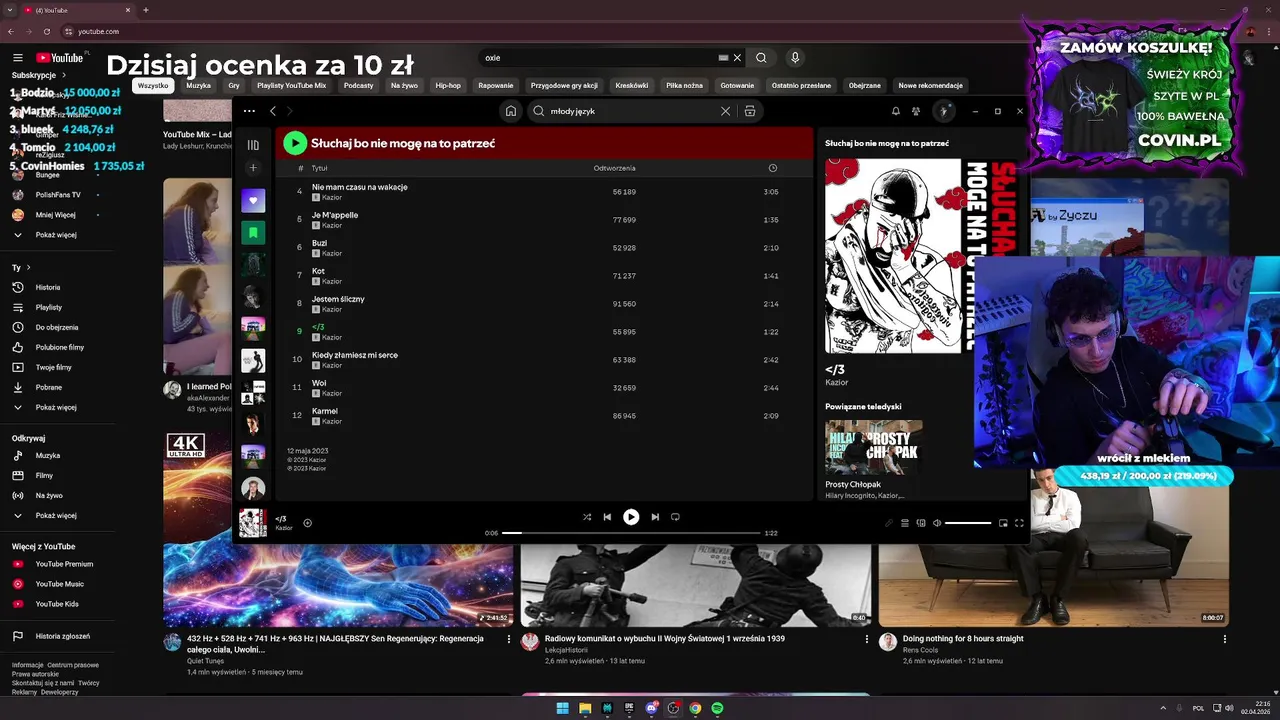Enter Spotify full screen mode
The width and height of the screenshot is (1280, 720).
pyautogui.click(x=1019, y=523)
